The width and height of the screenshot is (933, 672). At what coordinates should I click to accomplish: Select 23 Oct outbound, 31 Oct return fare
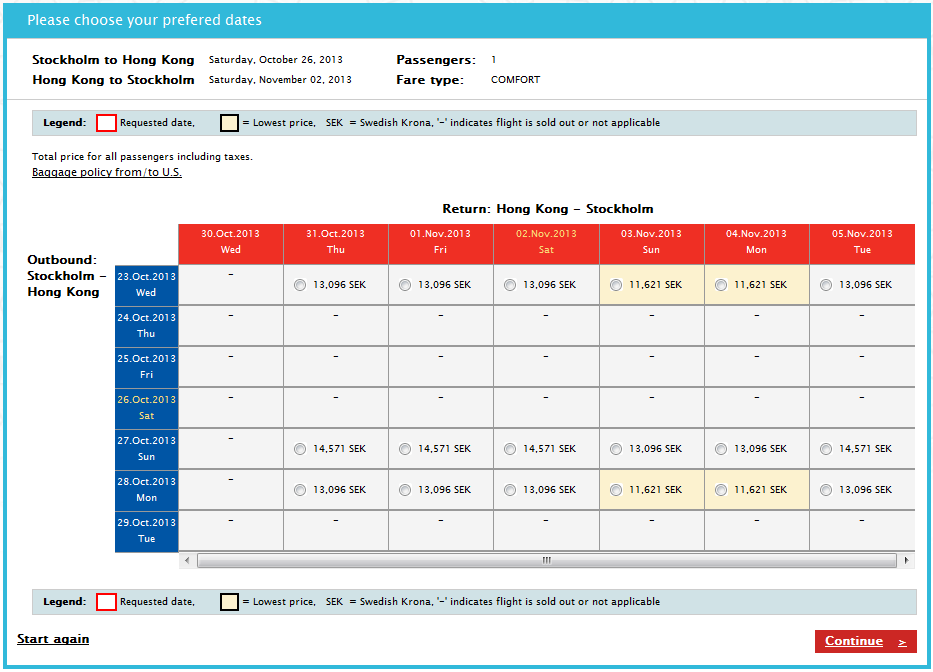point(300,285)
